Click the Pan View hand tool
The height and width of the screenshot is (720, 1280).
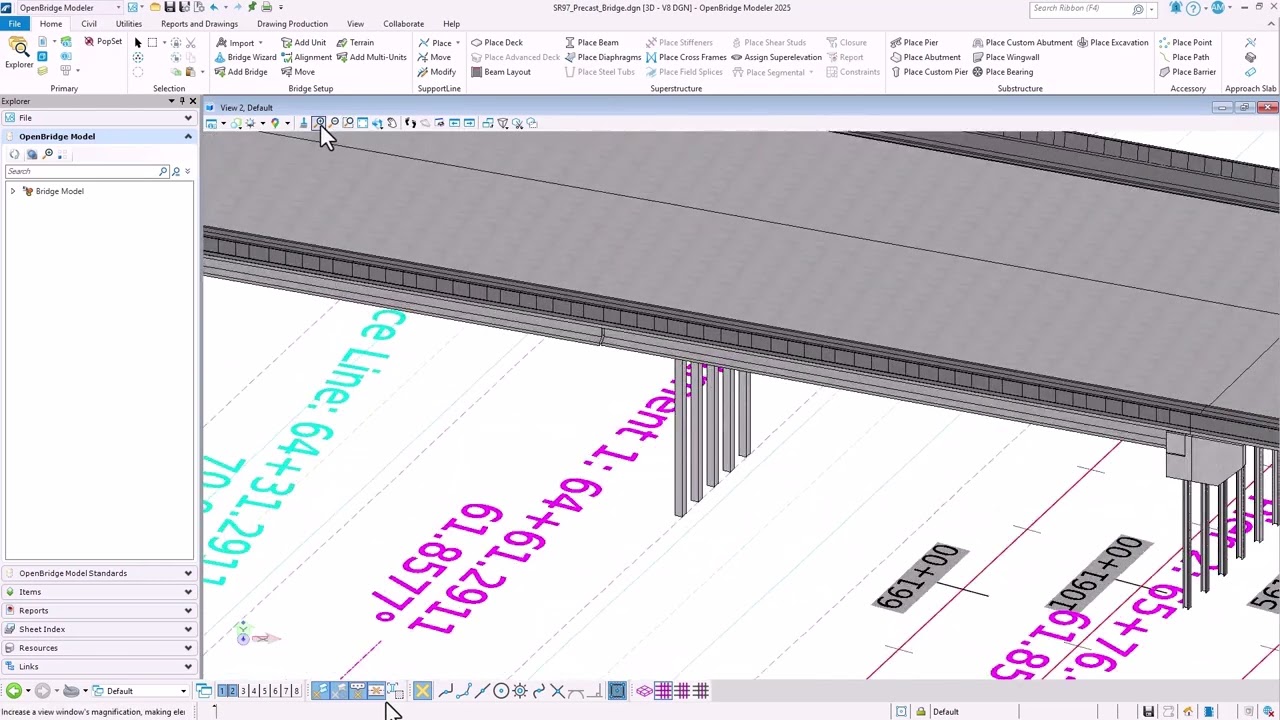coord(392,123)
